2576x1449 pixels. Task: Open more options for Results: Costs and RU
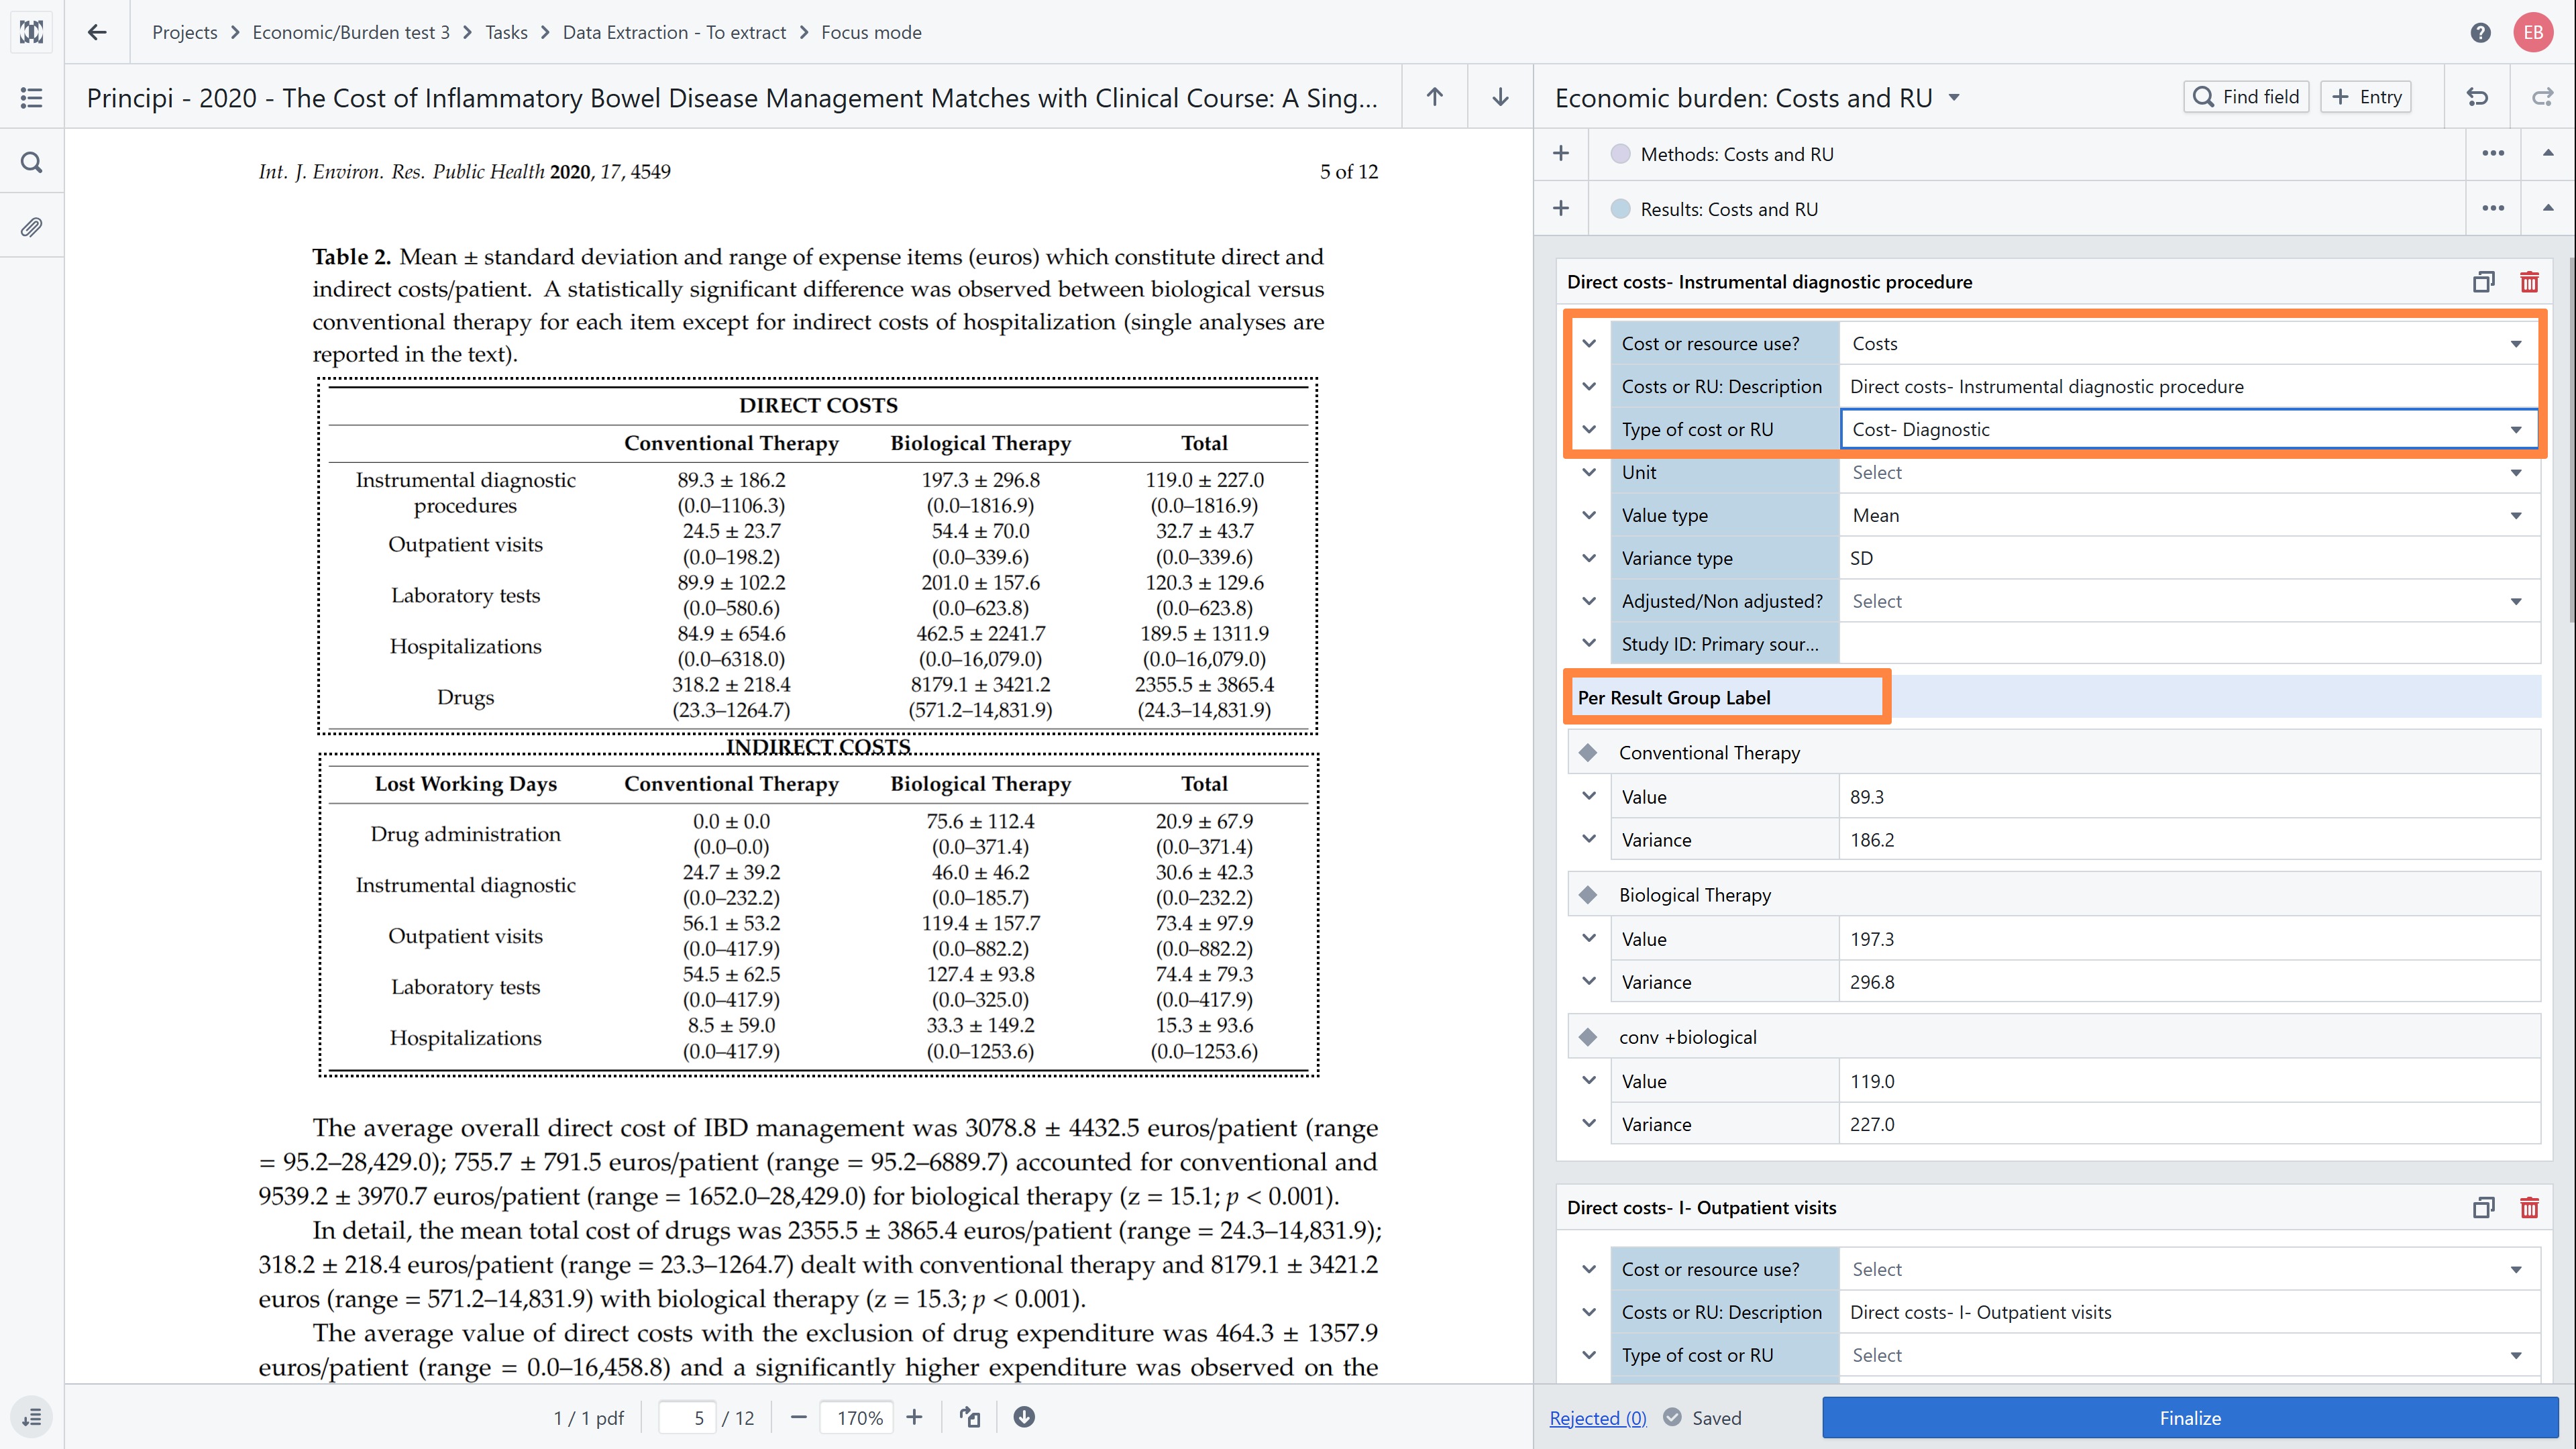pyautogui.click(x=2493, y=209)
